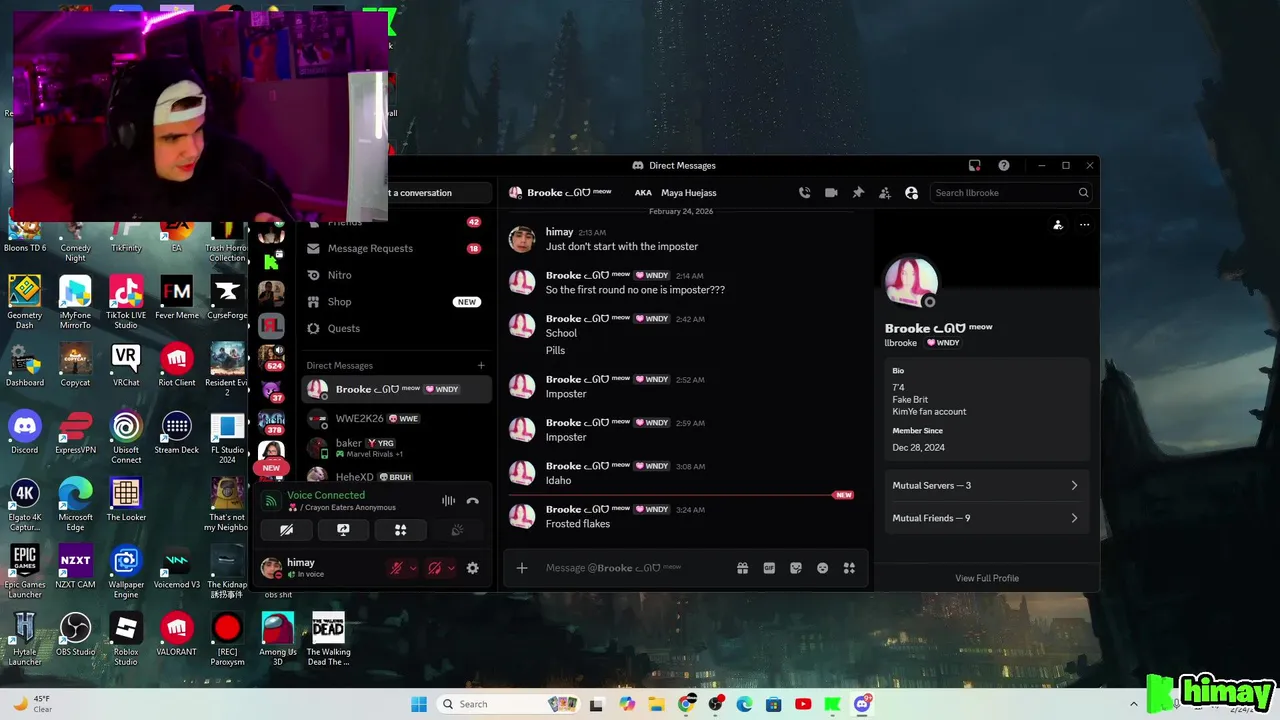Share your screen in voice panel
The image size is (1280, 720).
tap(343, 530)
